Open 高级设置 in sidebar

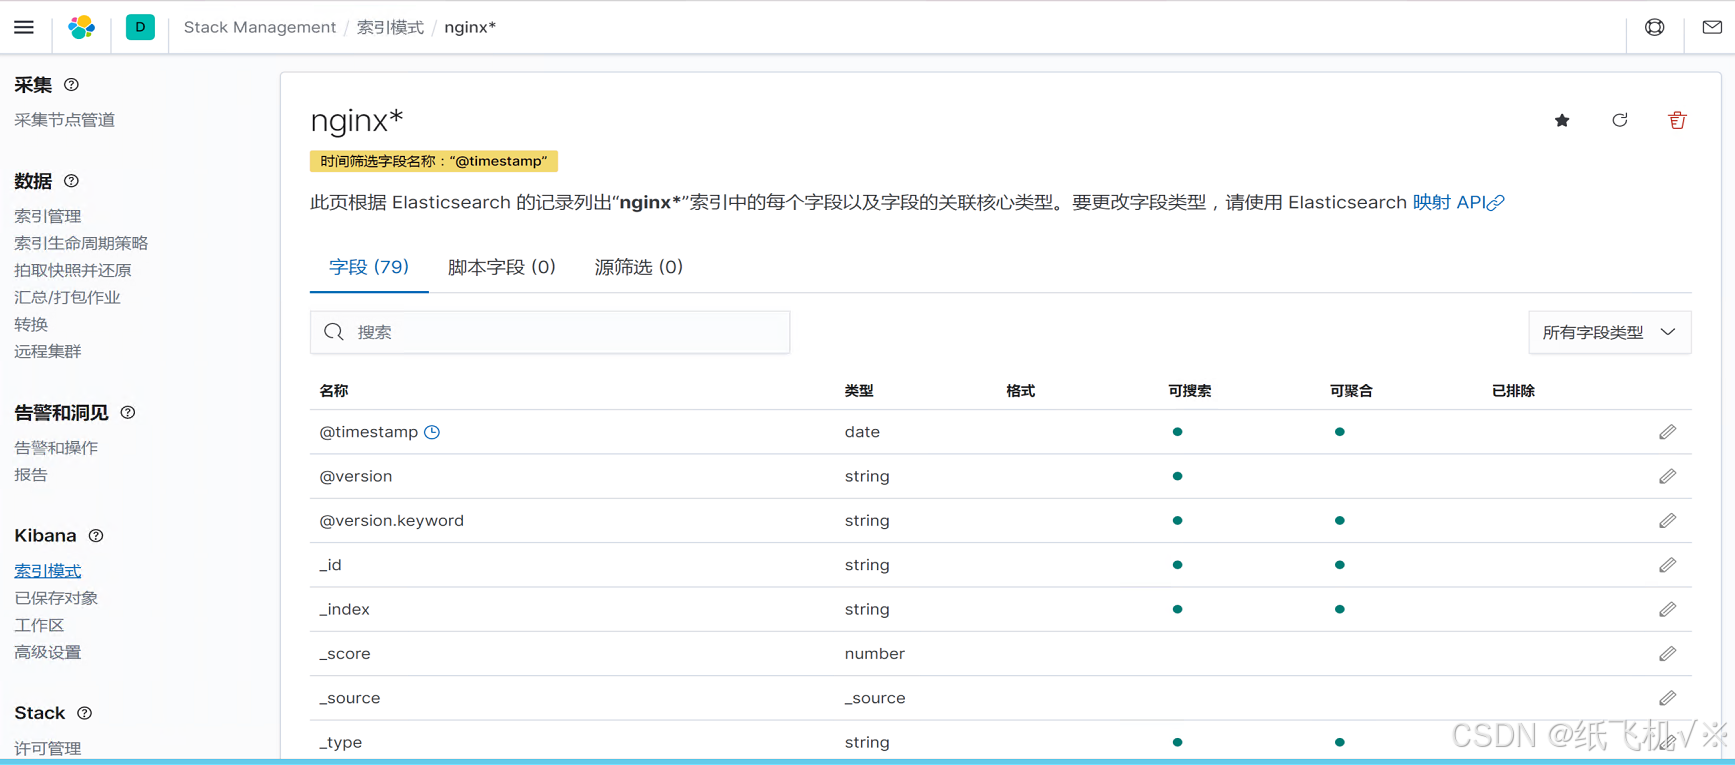pos(48,652)
